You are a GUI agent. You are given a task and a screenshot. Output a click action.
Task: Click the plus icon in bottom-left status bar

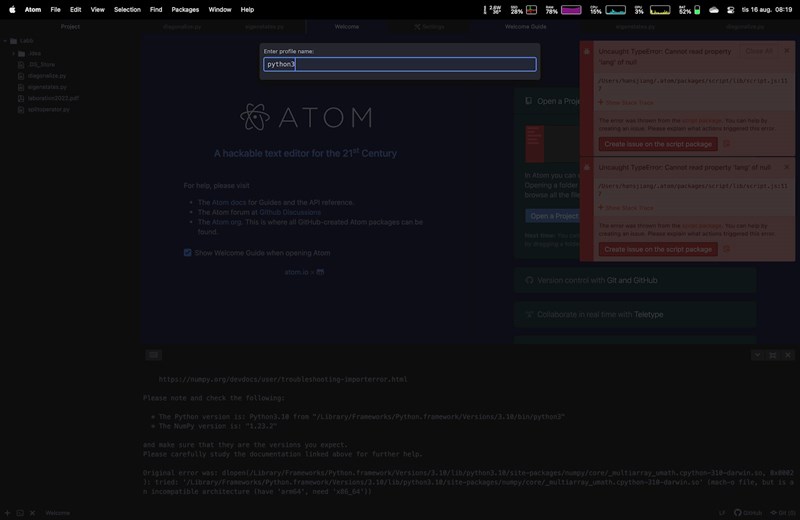coord(7,512)
